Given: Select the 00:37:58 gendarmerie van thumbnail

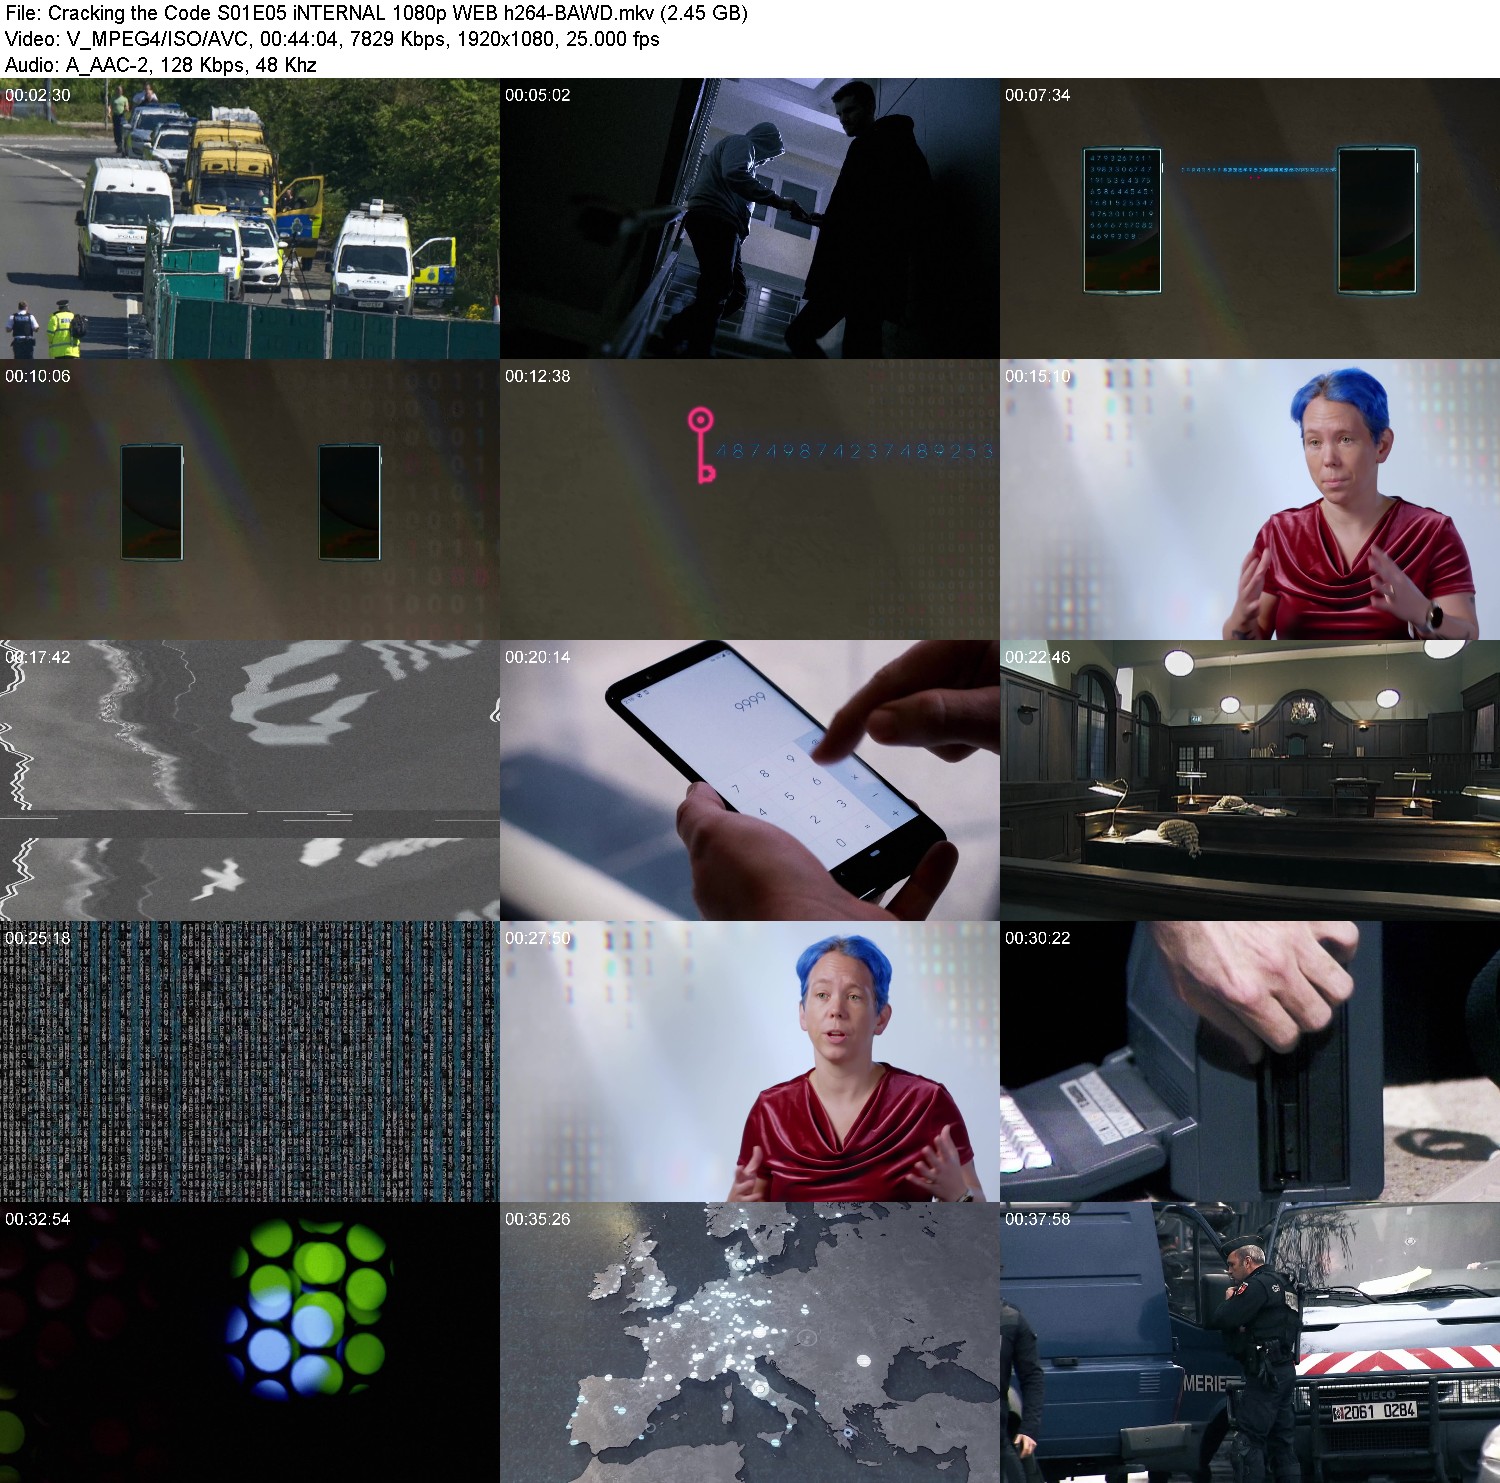Looking at the screenshot, I should tap(1250, 1343).
